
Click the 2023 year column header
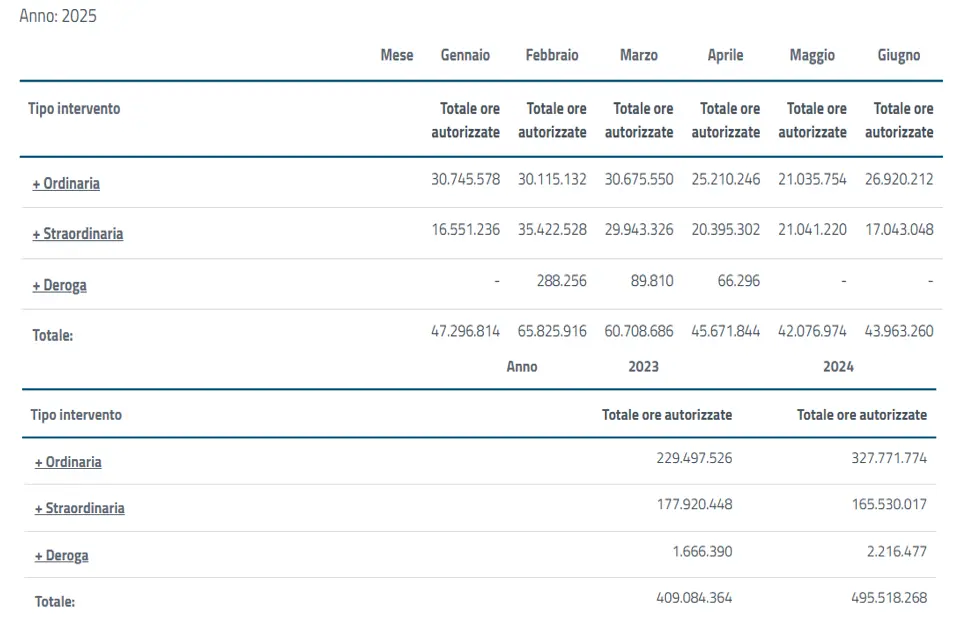[643, 366]
